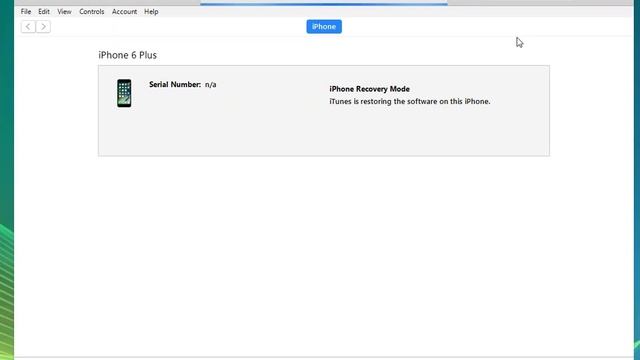Viewport: 640px width, 360px height.
Task: Click the iPhone device picture icon
Action: coord(124,93)
